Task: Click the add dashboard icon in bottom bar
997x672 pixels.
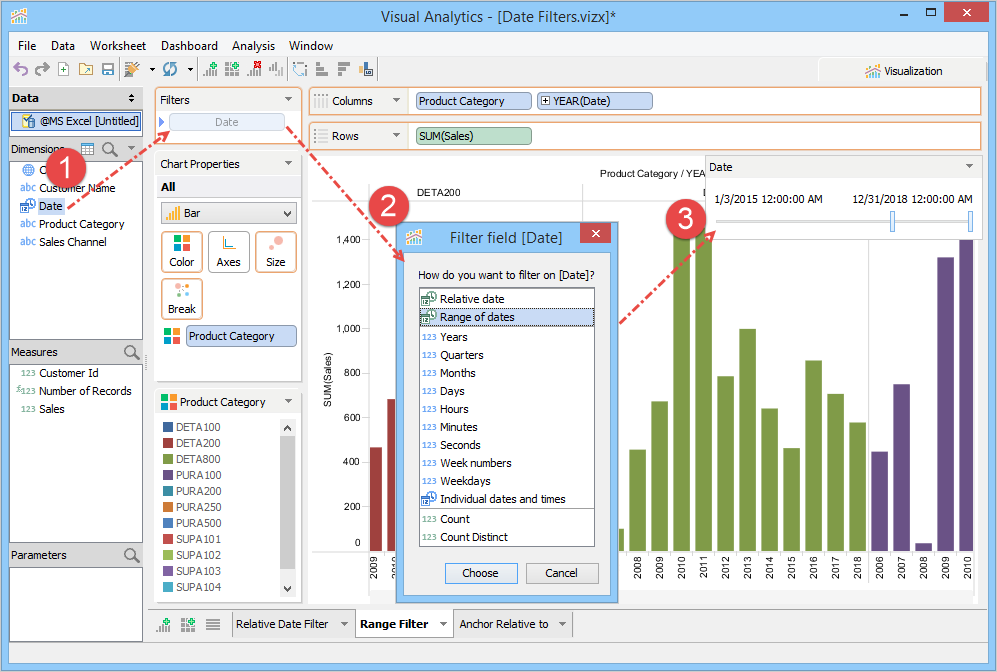Action: pos(187,624)
